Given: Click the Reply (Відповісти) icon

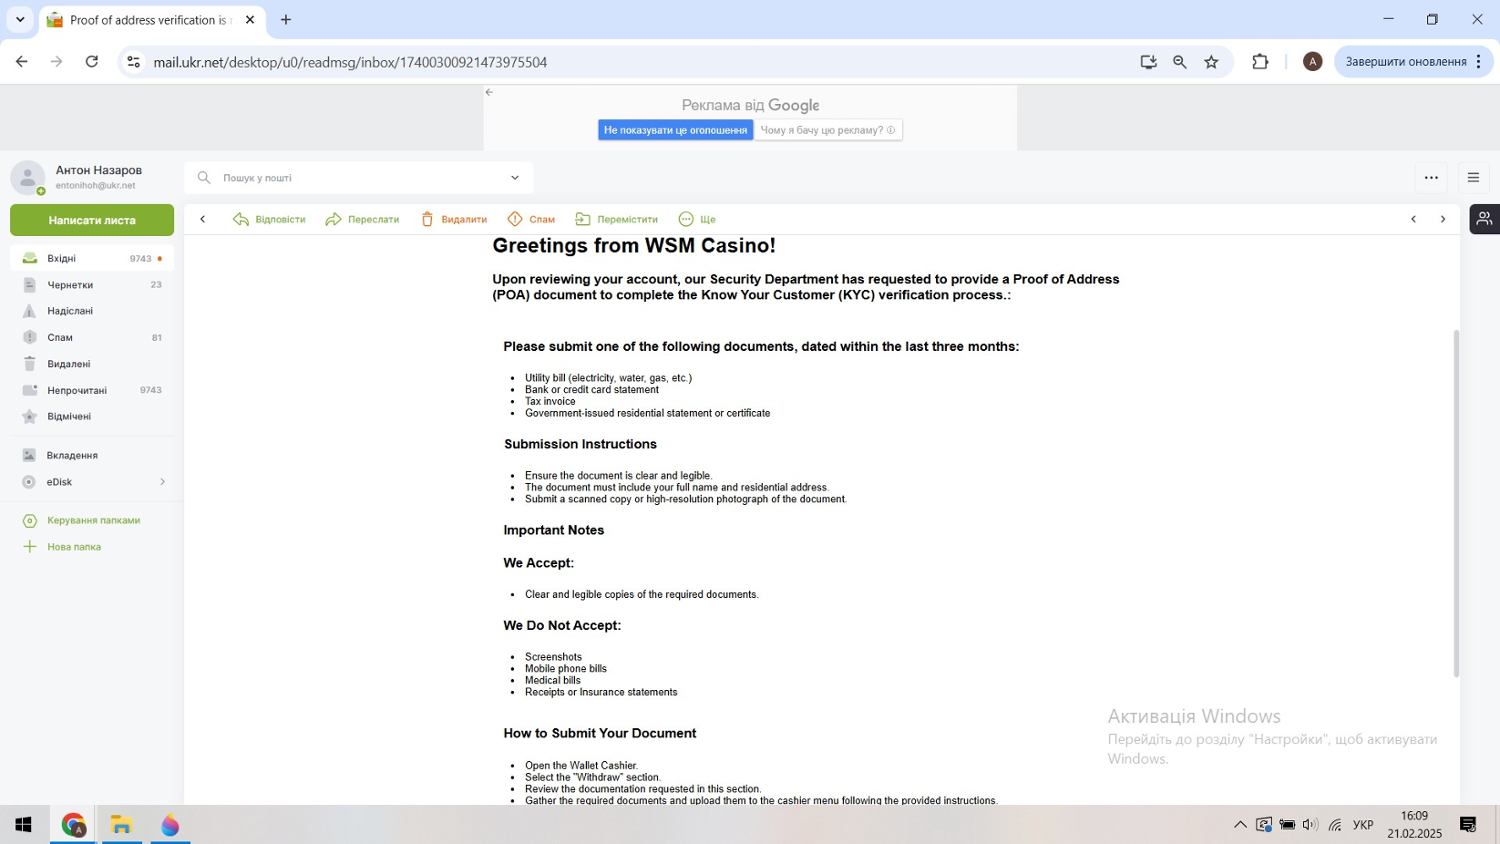Looking at the screenshot, I should 241,219.
